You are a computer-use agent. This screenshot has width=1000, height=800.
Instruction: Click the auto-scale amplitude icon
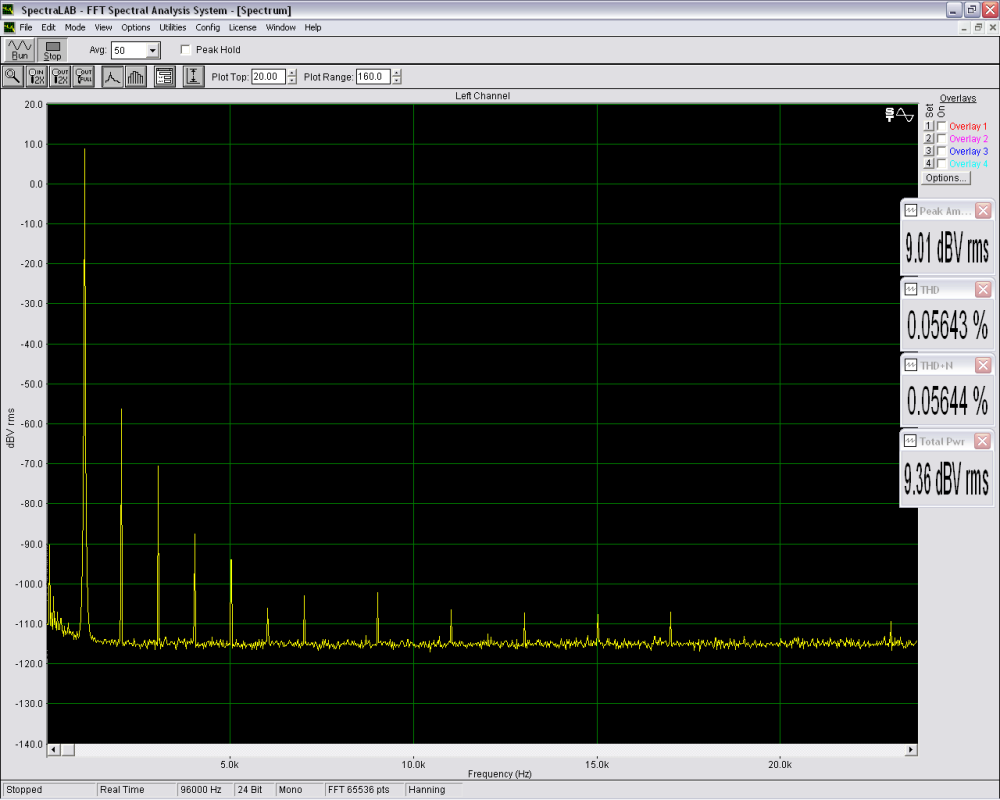tap(194, 77)
